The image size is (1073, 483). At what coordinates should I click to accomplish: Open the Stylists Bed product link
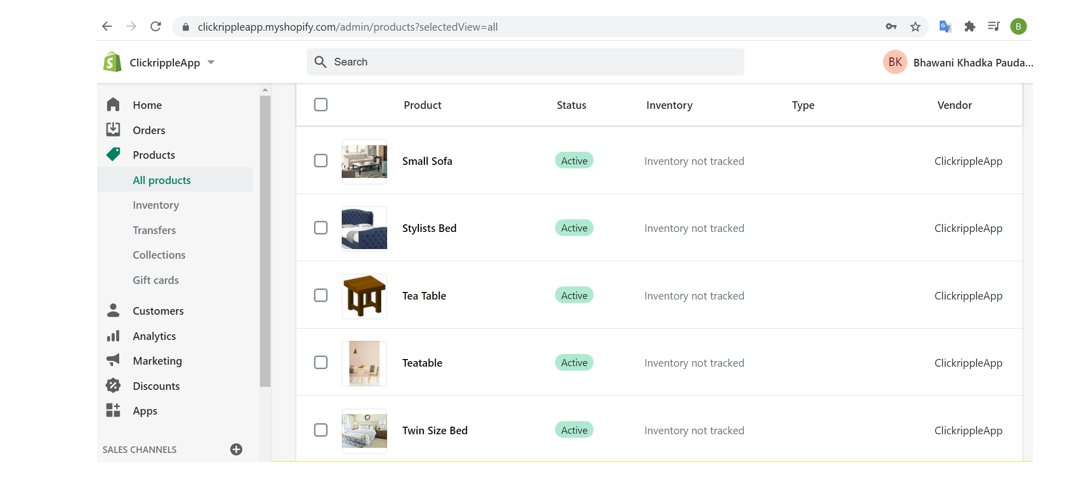pos(429,228)
